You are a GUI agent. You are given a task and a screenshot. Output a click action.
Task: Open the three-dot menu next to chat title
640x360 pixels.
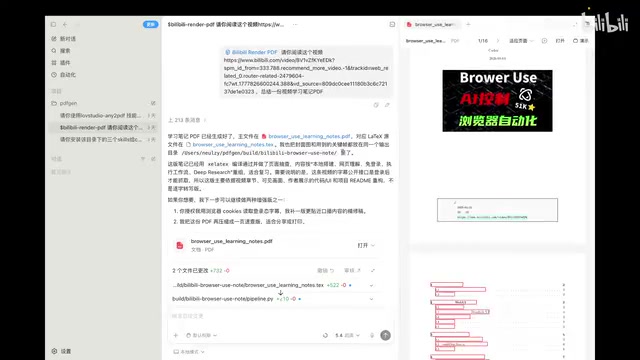tap(295, 24)
